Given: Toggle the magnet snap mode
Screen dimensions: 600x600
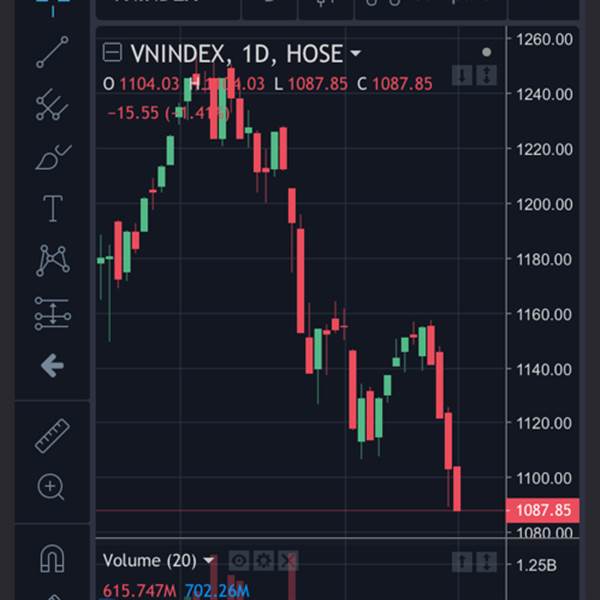Looking at the screenshot, I should pos(52,558).
